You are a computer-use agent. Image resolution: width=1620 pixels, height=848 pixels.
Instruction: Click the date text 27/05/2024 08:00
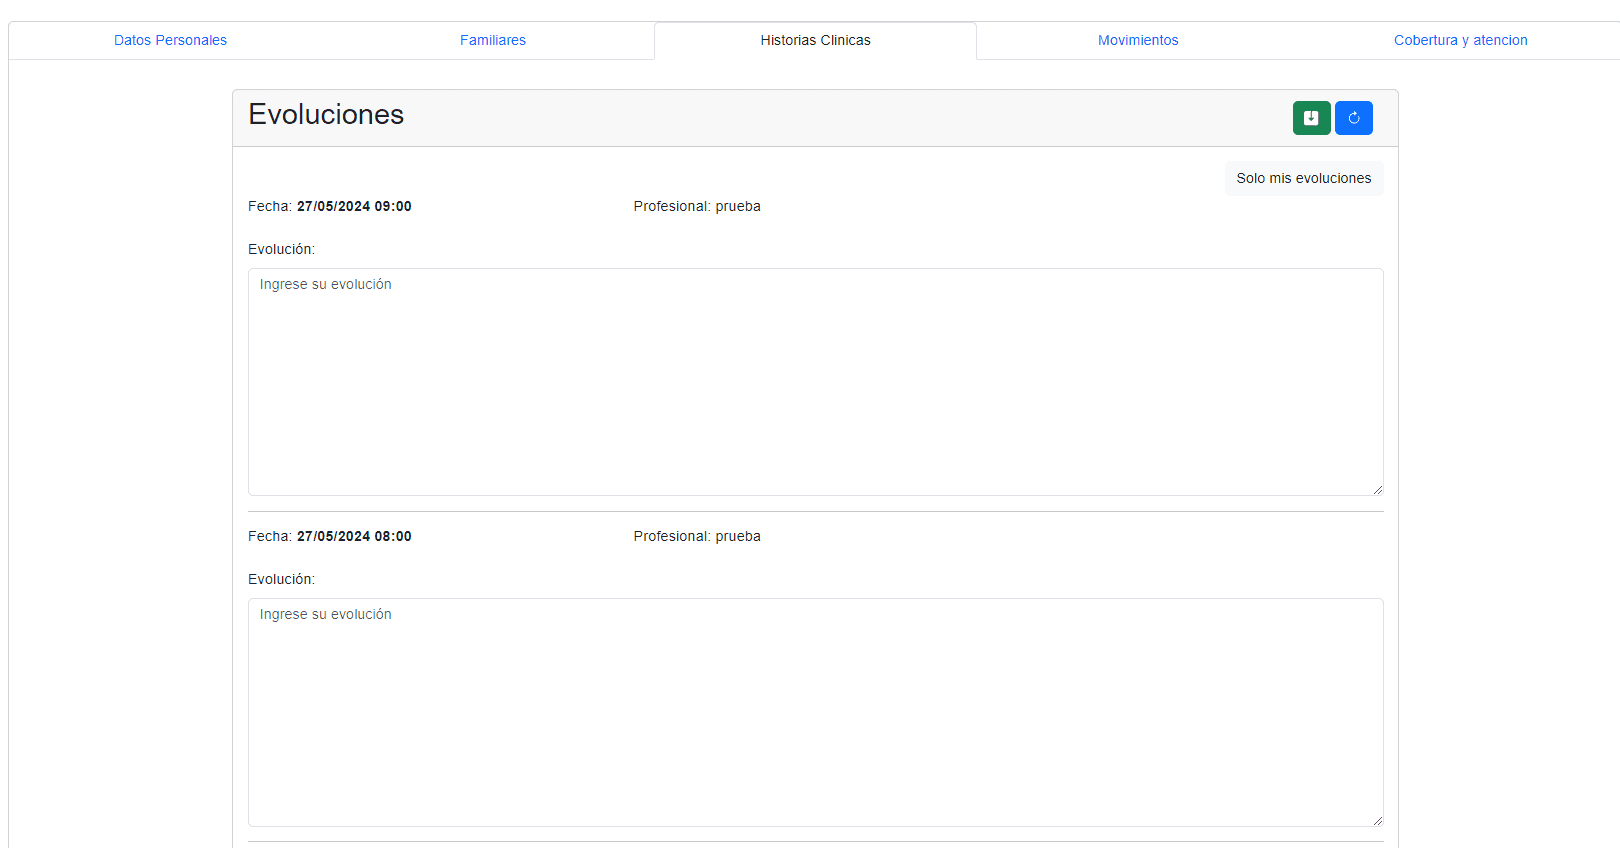point(354,536)
